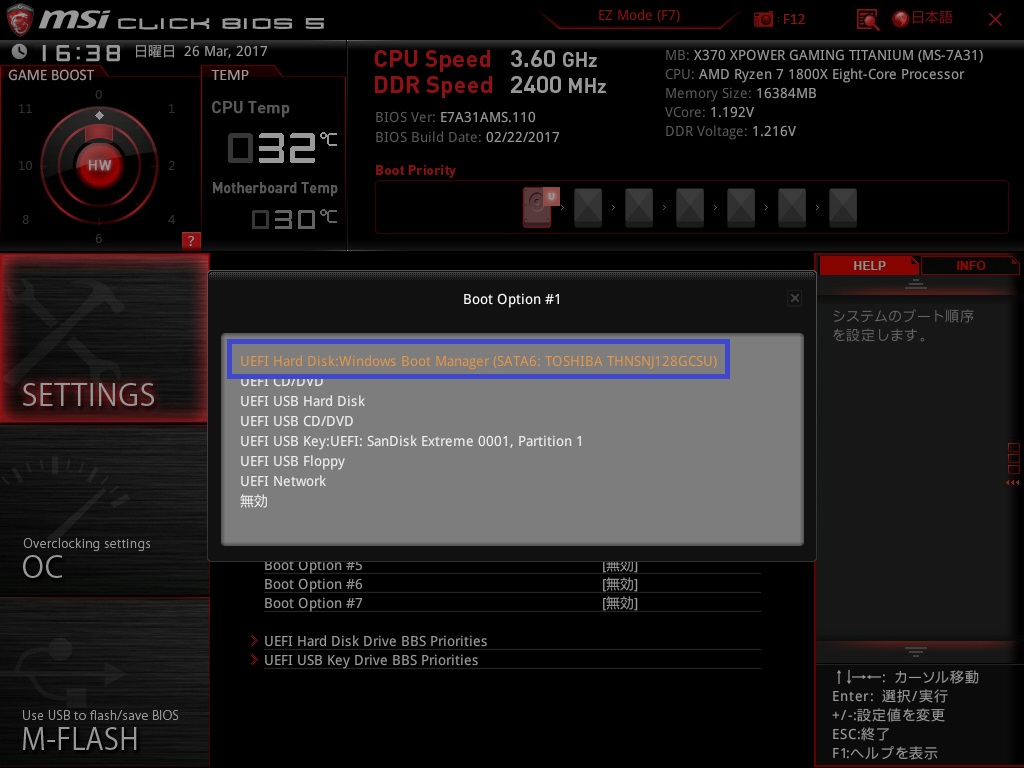Change language via 日本語 globe
This screenshot has width=1024, height=768.
(x=922, y=18)
